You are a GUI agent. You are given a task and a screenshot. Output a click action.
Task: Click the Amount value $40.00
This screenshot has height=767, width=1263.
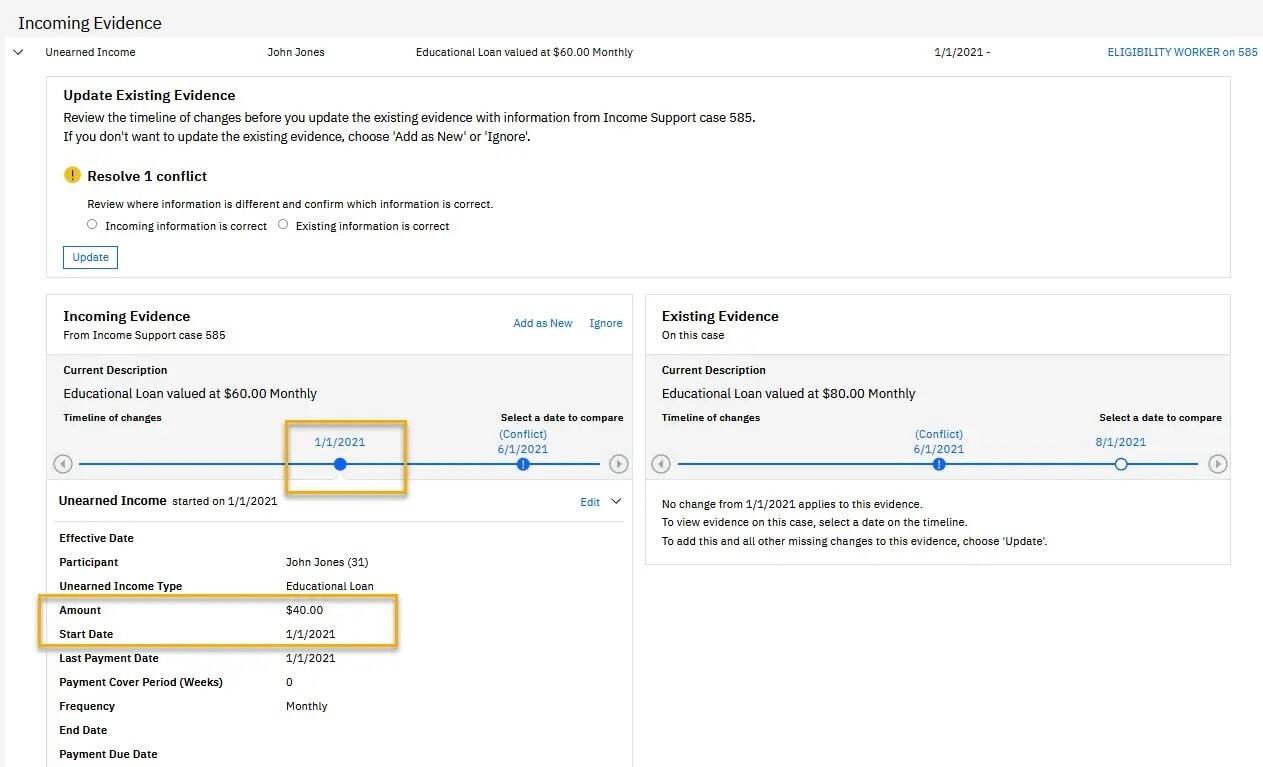[x=305, y=610]
